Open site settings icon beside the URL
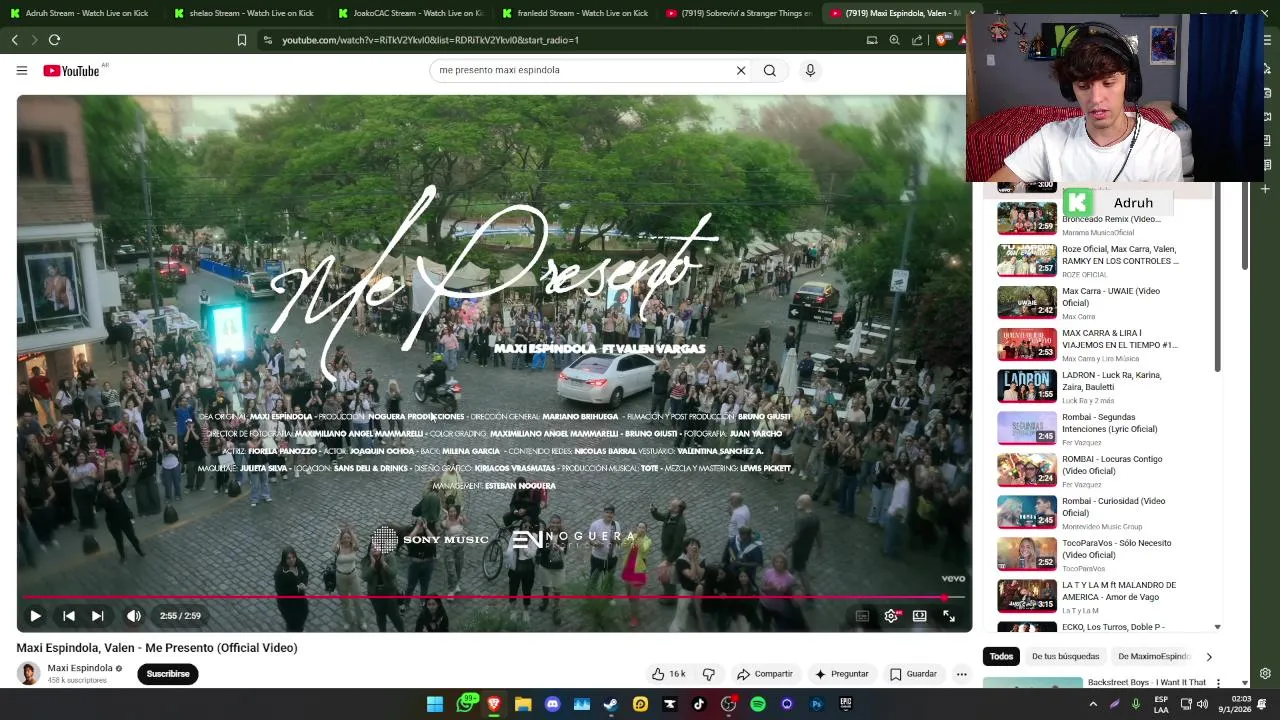1280x720 pixels. 267,40
